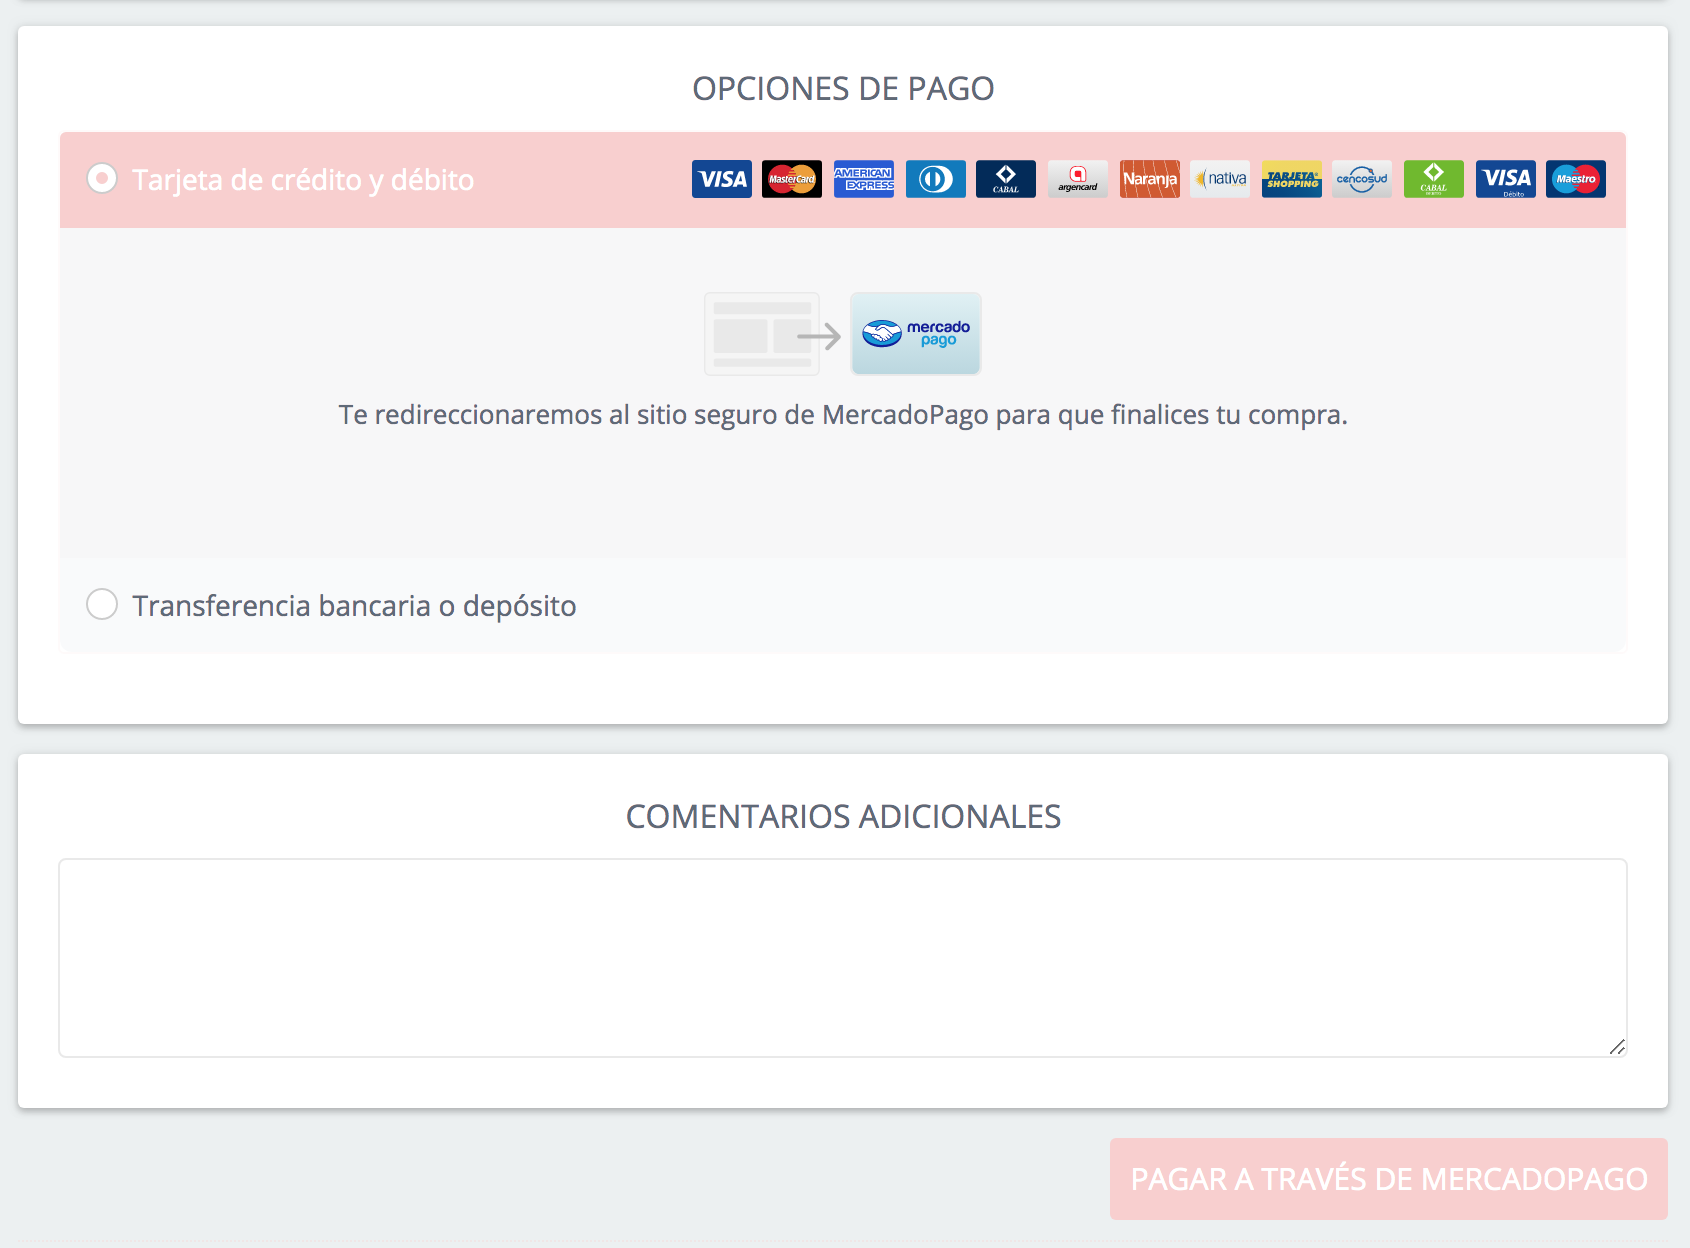This screenshot has width=1690, height=1248.
Task: Click the 'Te redireccionaremos al sitio seguro' message
Action: (x=843, y=415)
